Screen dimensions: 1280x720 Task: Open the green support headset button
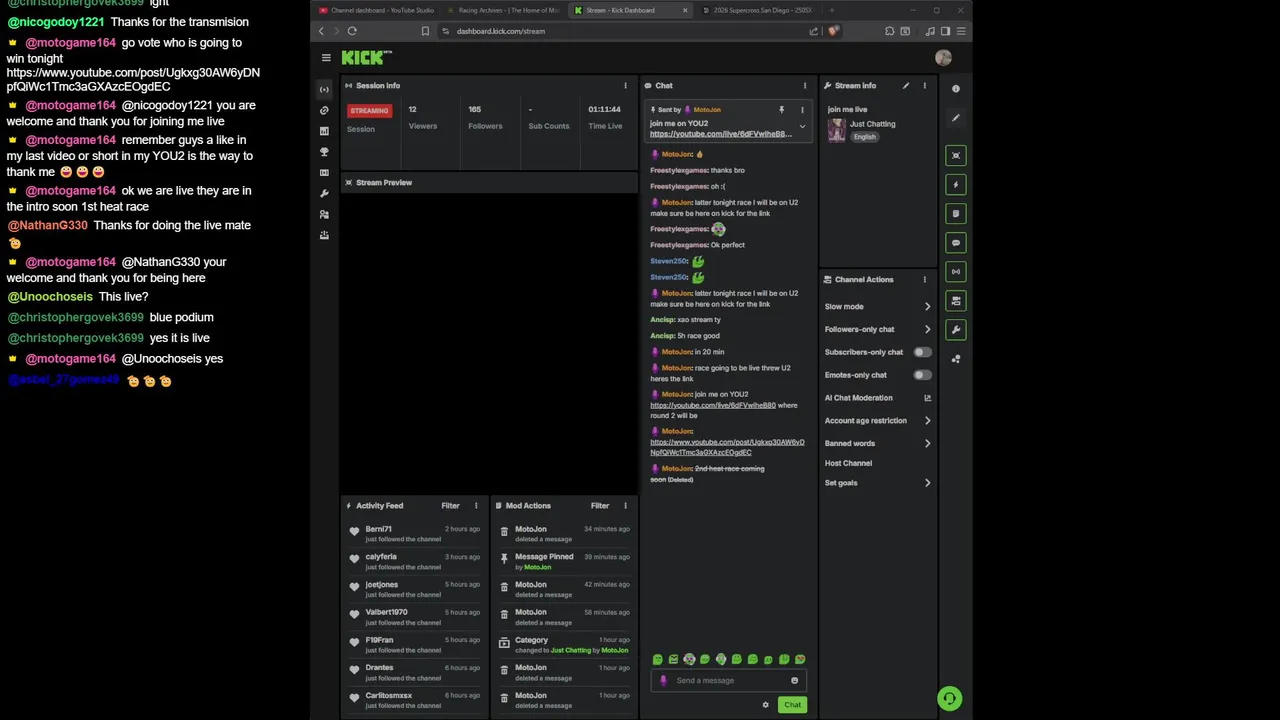949,699
